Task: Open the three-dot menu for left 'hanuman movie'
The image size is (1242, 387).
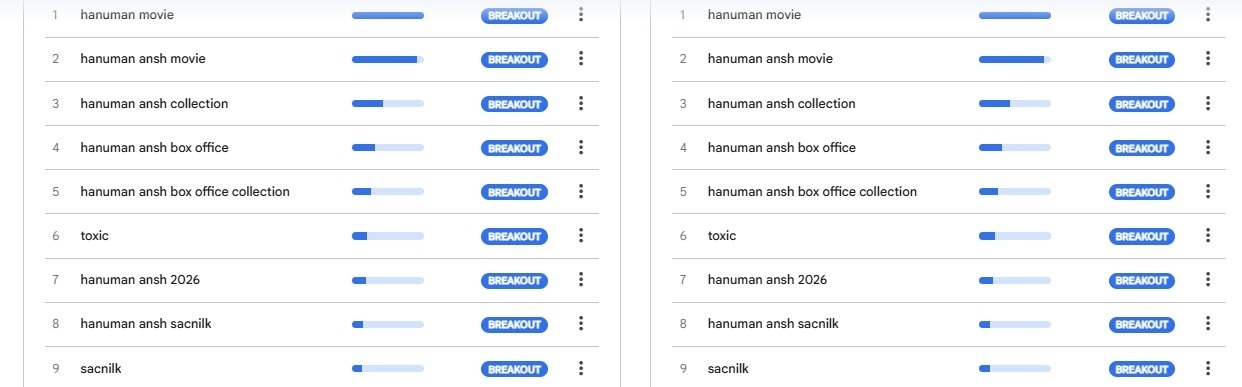Action: coord(581,15)
